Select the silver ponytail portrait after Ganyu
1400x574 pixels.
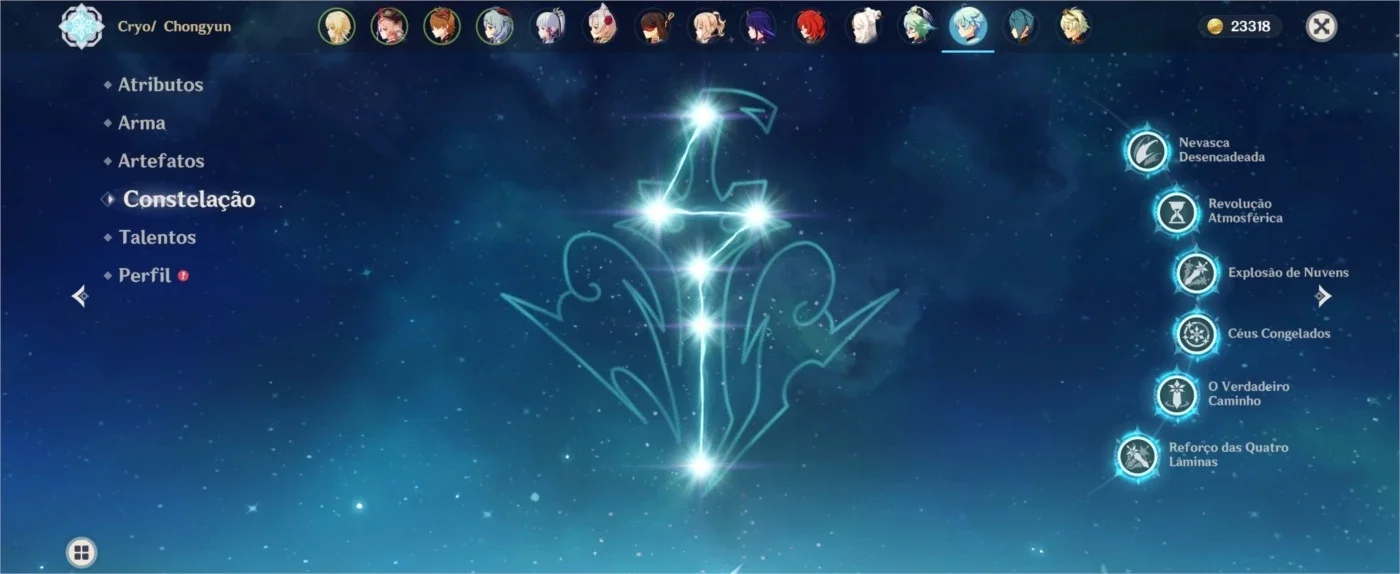(x=547, y=26)
